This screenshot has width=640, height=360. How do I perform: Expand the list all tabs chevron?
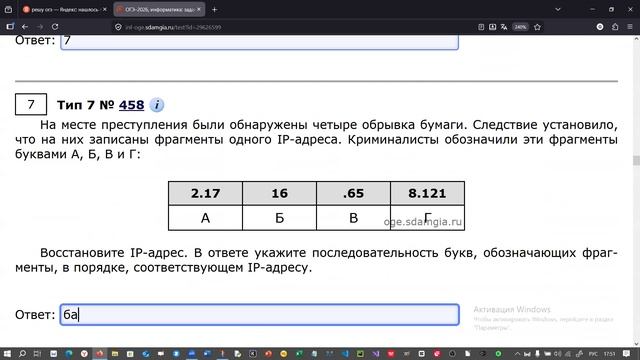tap(558, 9)
